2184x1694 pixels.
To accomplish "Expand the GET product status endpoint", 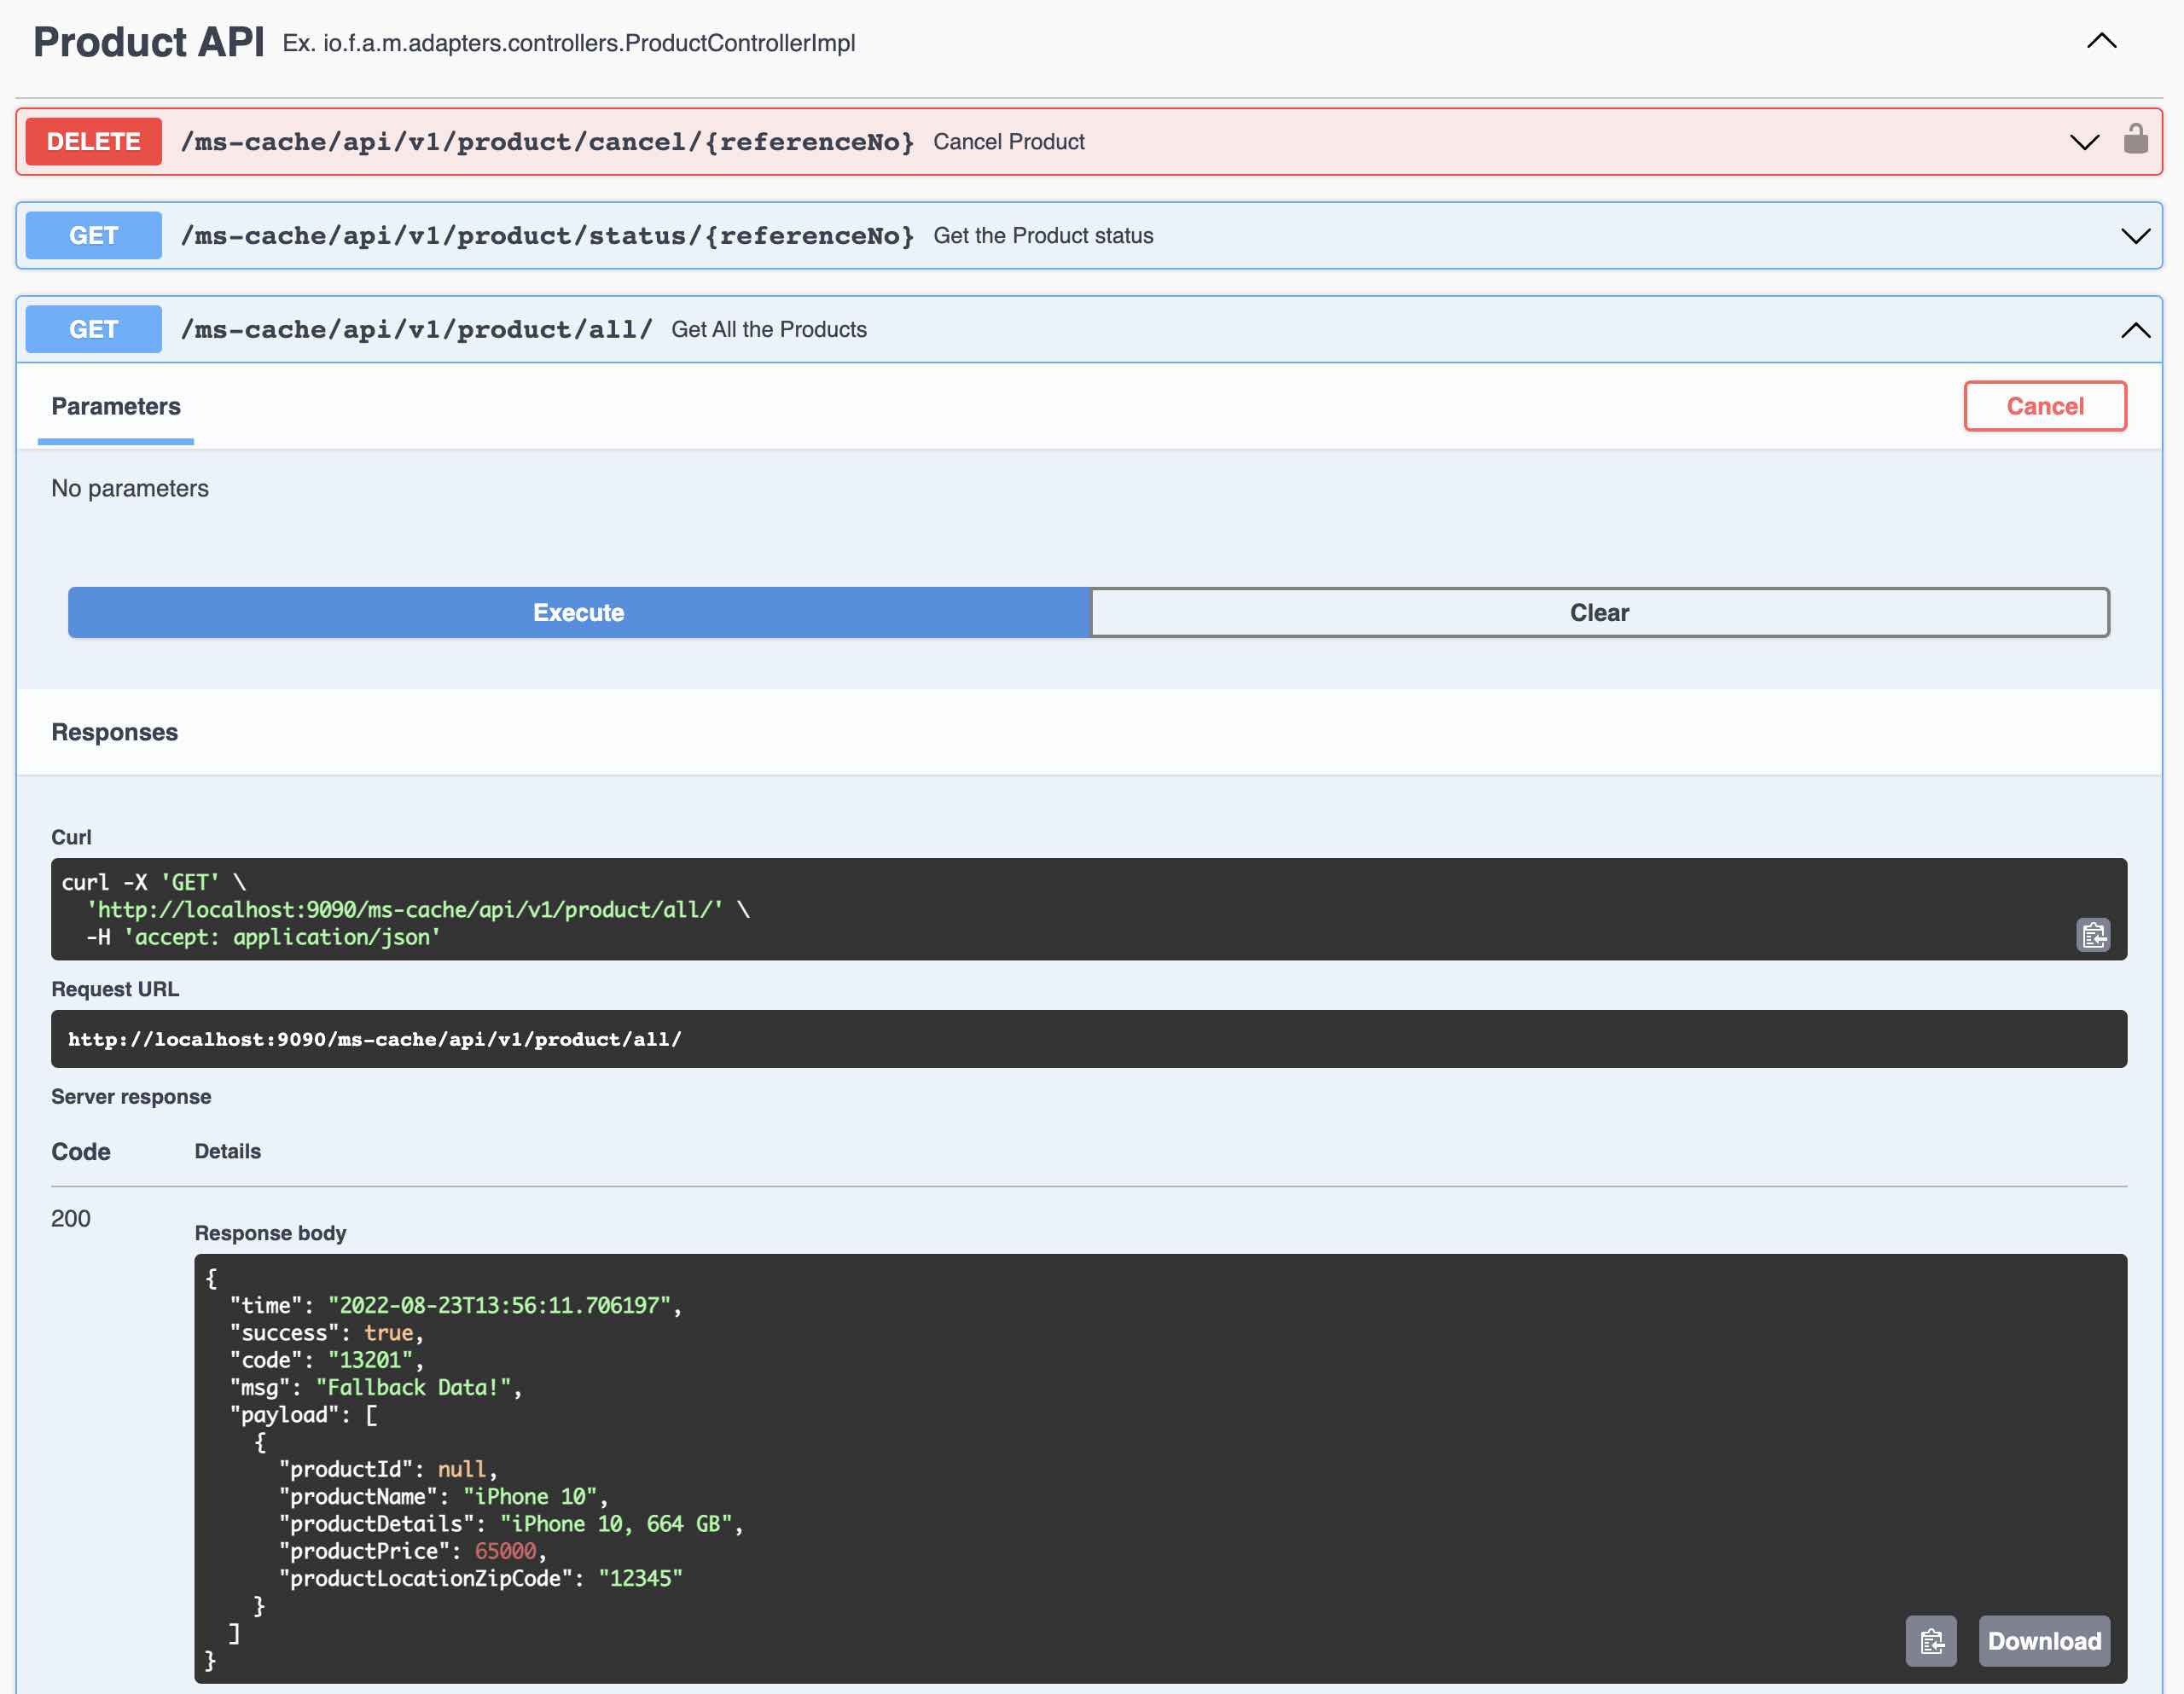I will click(2135, 236).
